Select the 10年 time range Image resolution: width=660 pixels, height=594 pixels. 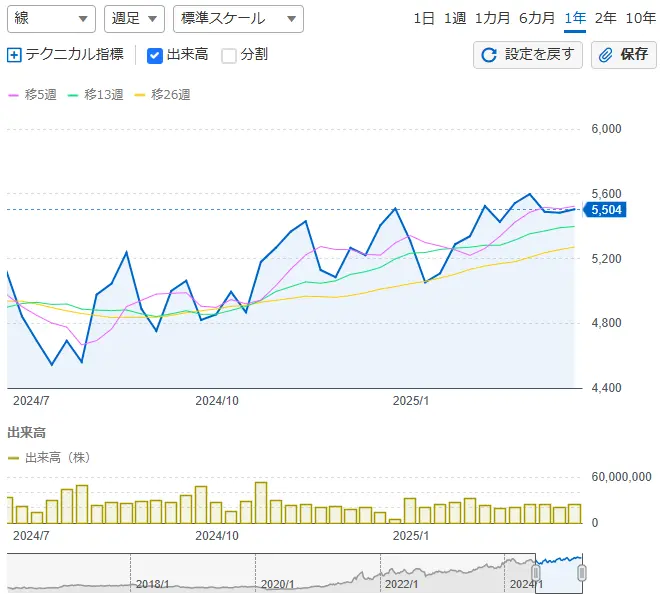[641, 19]
